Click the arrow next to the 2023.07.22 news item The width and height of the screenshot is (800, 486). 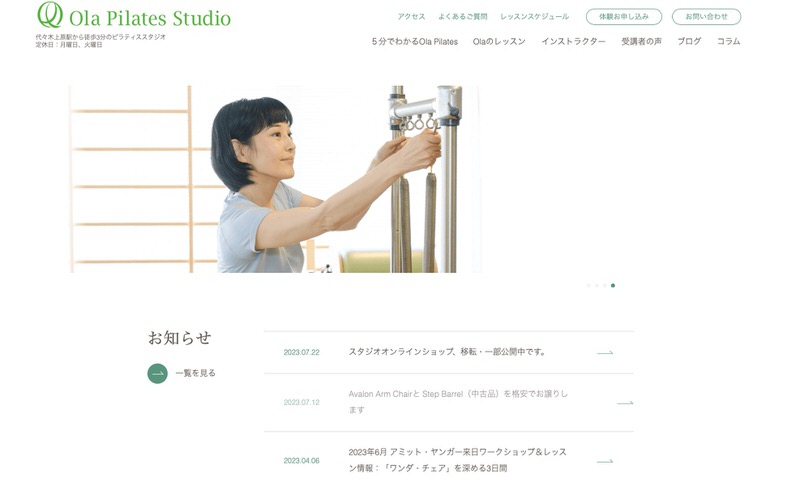click(x=605, y=352)
